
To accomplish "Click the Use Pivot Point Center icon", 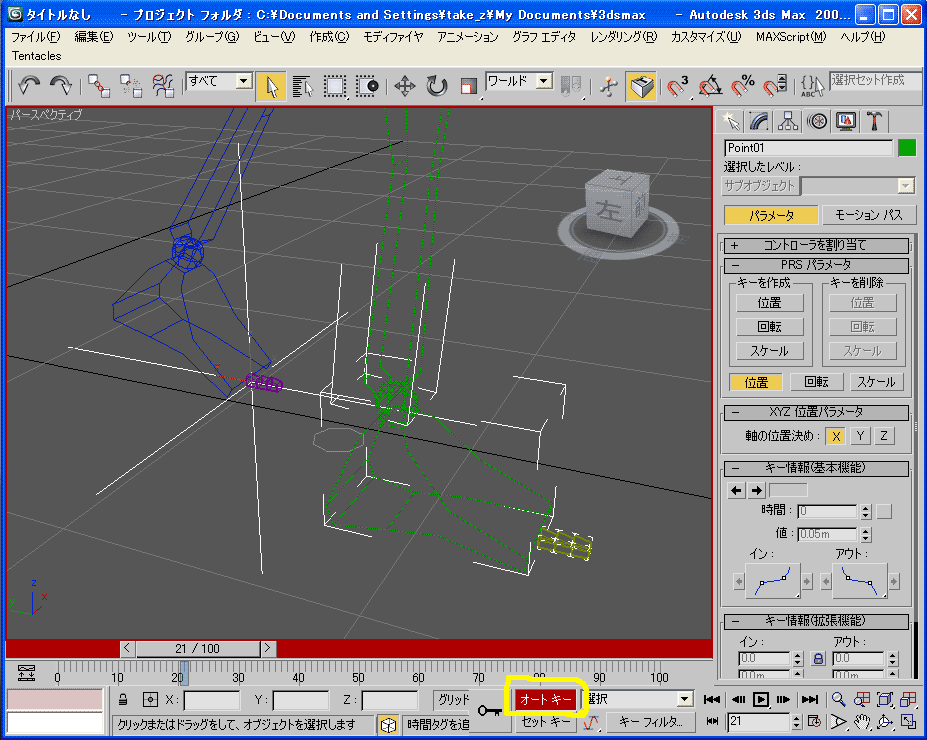I will [571, 86].
